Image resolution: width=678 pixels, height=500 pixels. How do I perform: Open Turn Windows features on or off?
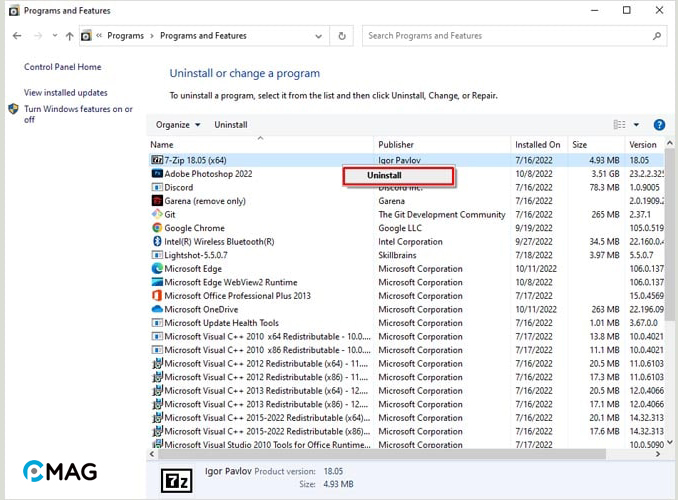coord(78,114)
